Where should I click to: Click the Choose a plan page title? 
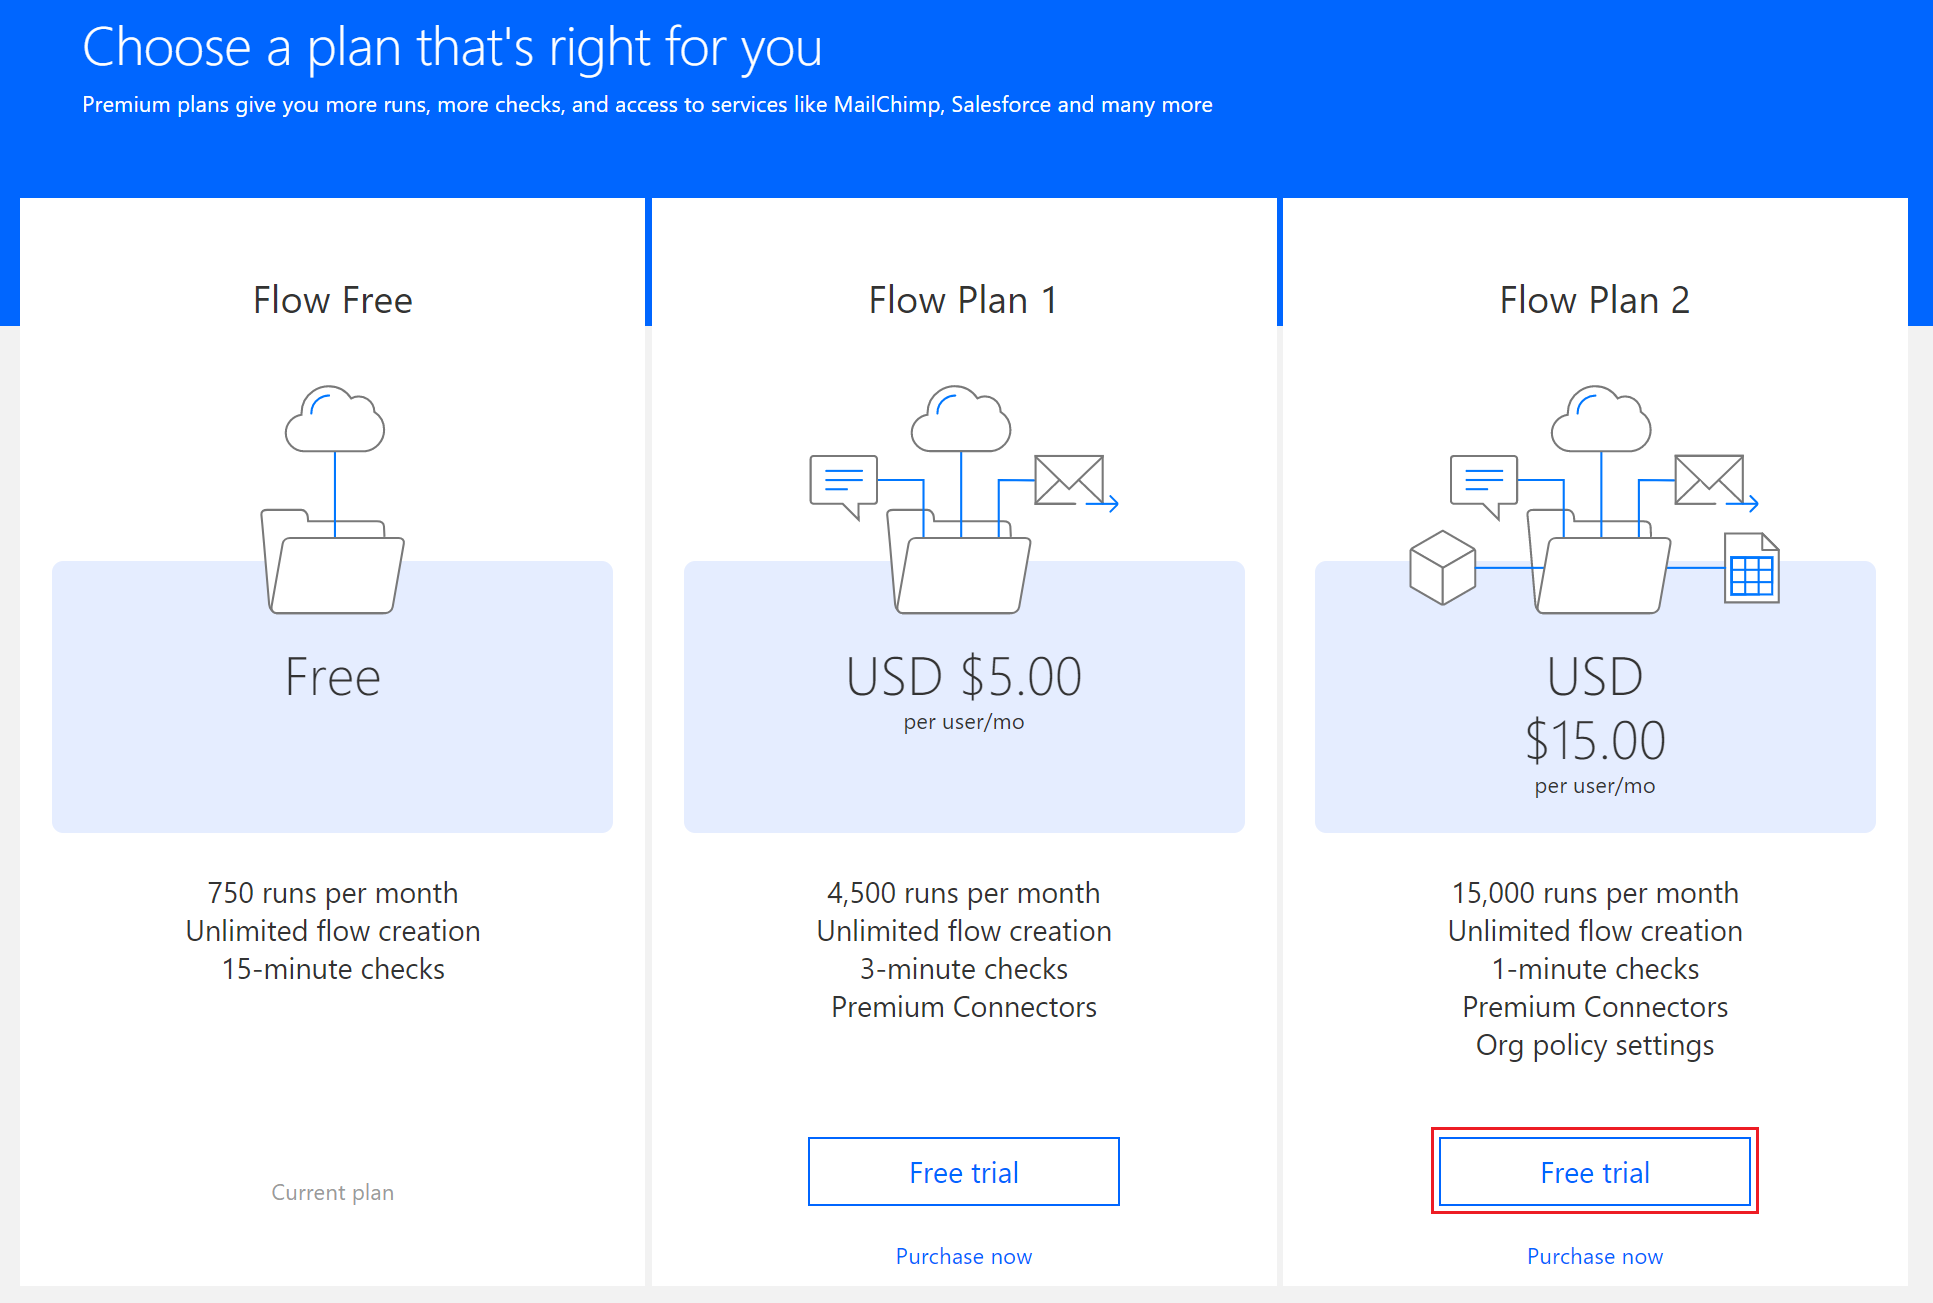(x=452, y=47)
